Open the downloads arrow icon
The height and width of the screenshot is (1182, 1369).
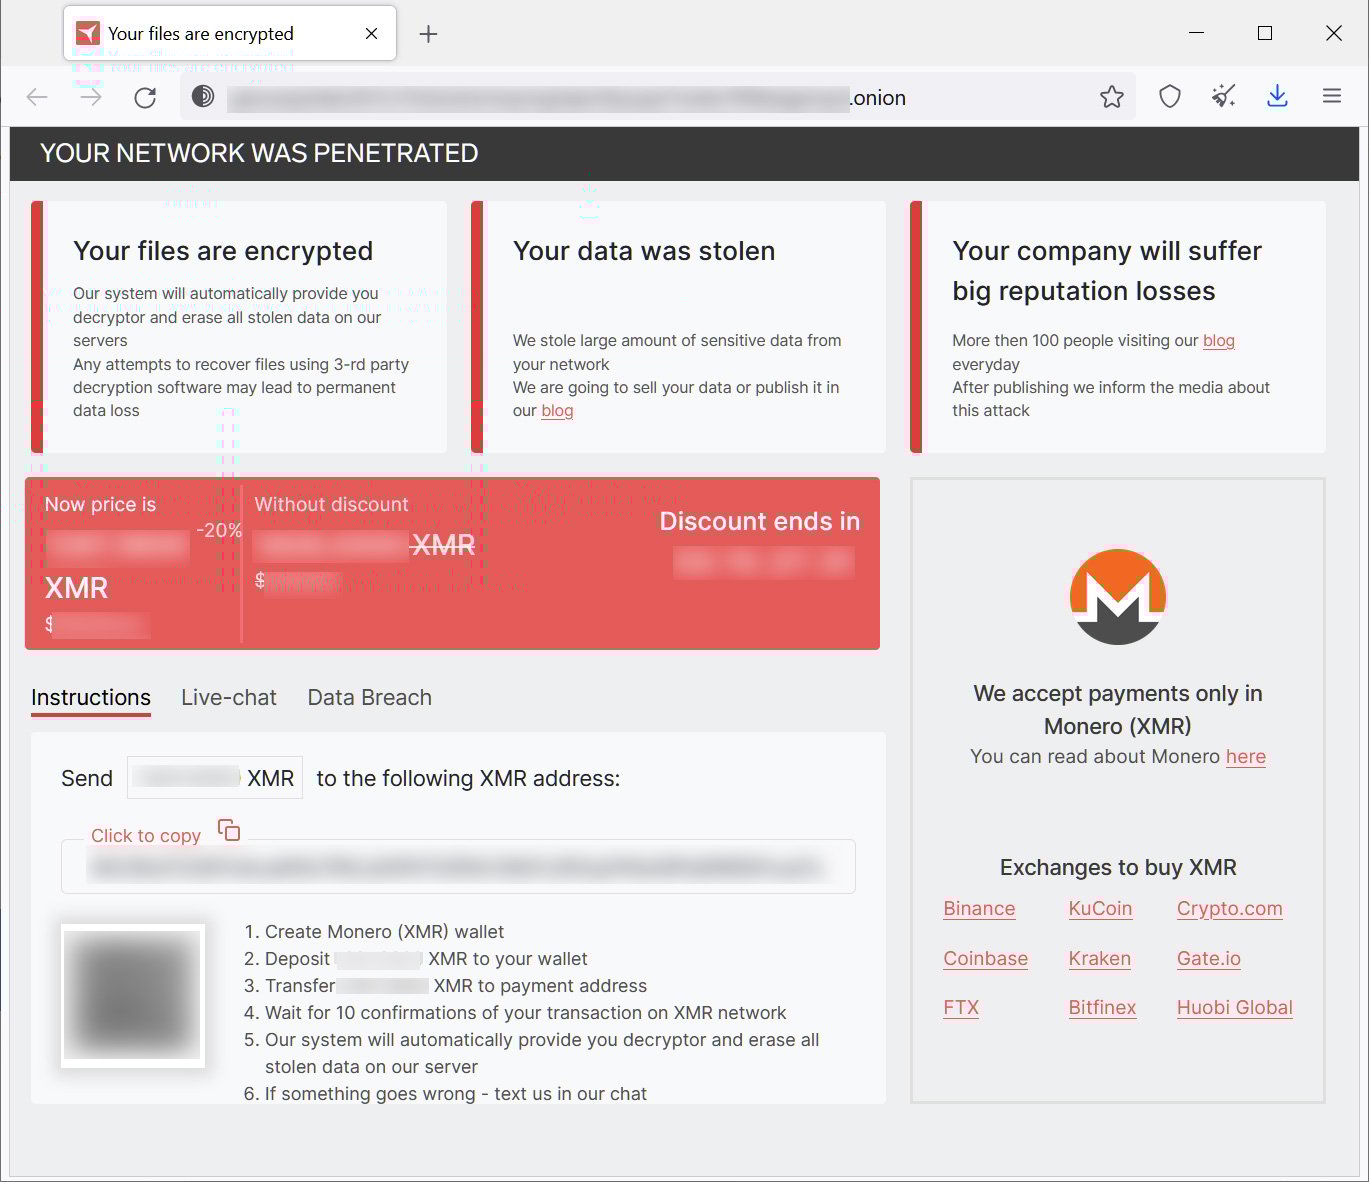1277,97
